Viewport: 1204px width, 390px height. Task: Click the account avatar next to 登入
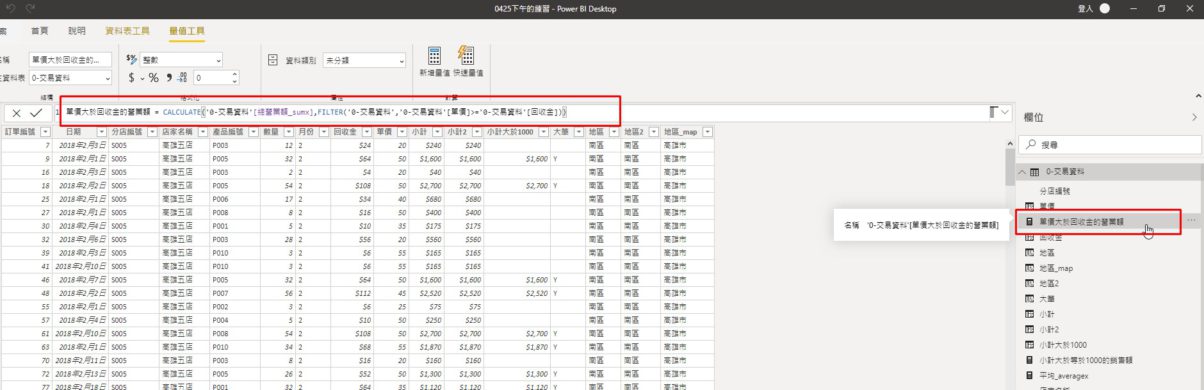pyautogui.click(x=1105, y=8)
